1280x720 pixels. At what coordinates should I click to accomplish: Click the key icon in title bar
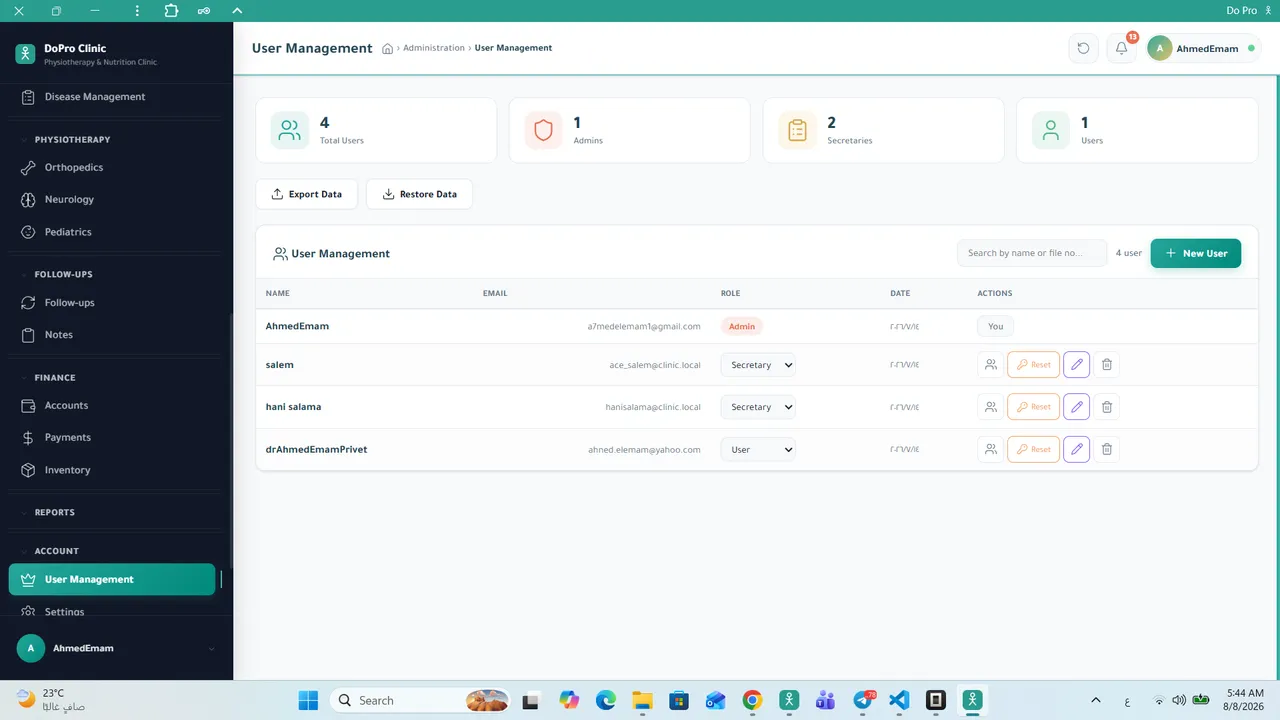[204, 10]
